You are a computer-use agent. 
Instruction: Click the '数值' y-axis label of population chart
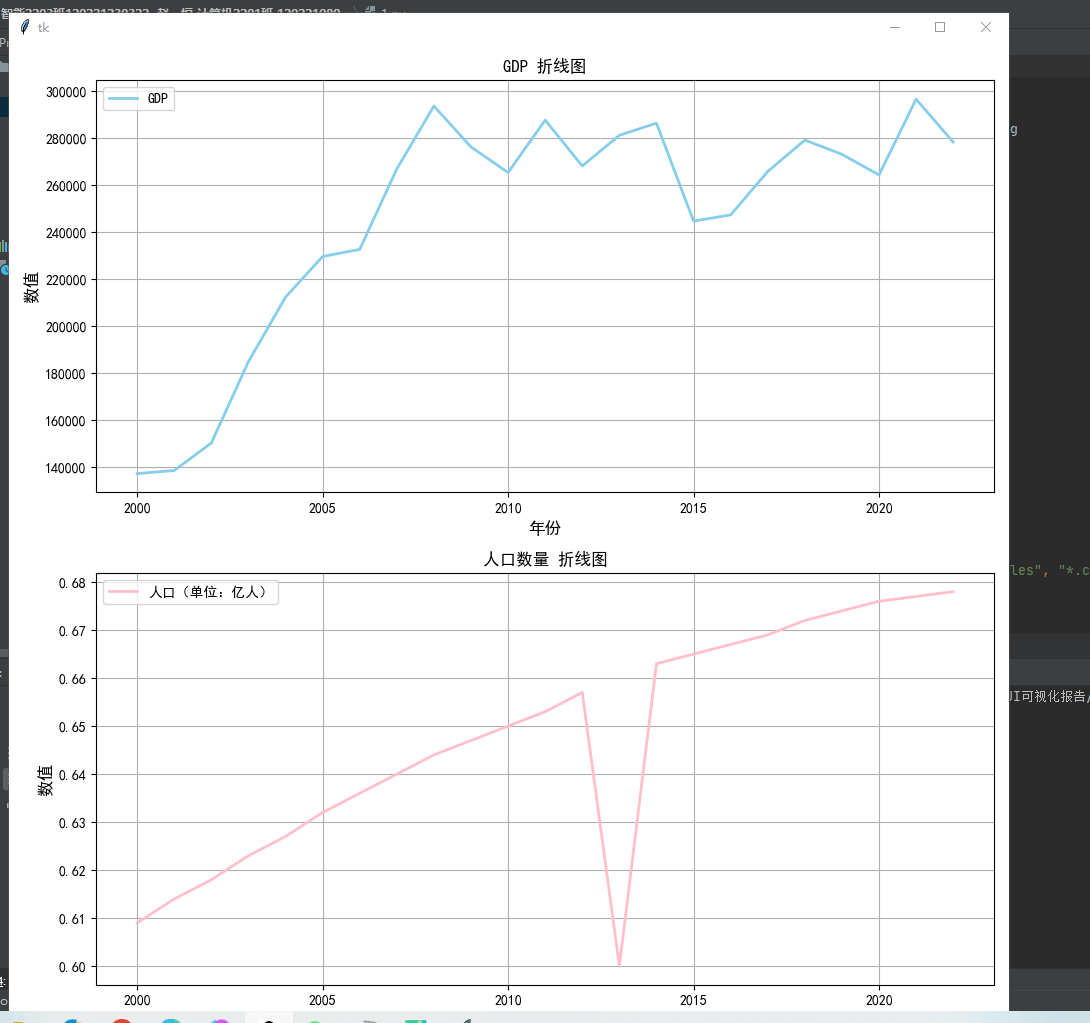coord(45,780)
